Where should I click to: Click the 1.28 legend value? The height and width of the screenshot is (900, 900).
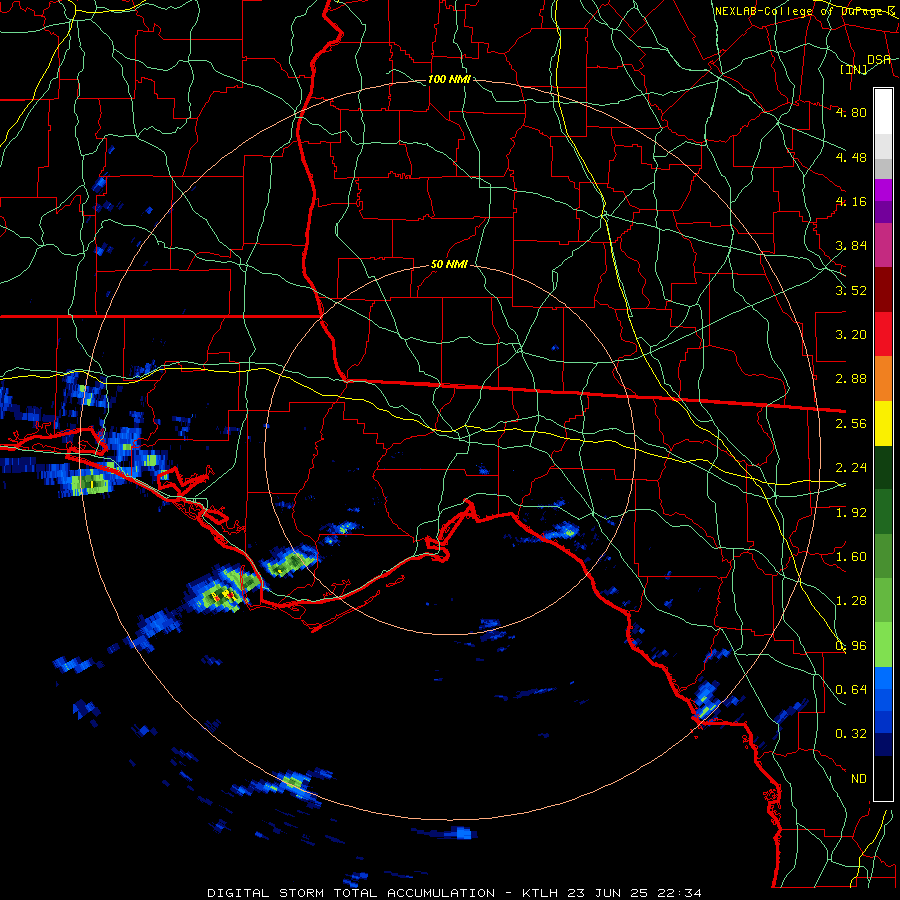(x=851, y=601)
